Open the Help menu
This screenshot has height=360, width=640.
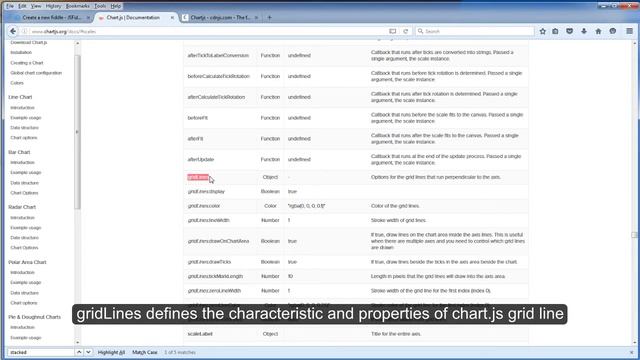(116, 6)
